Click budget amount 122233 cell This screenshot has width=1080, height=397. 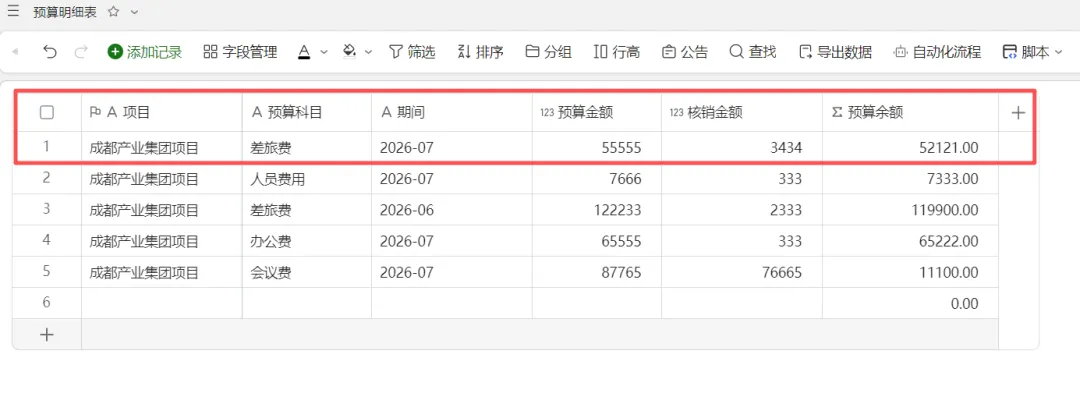tap(596, 210)
